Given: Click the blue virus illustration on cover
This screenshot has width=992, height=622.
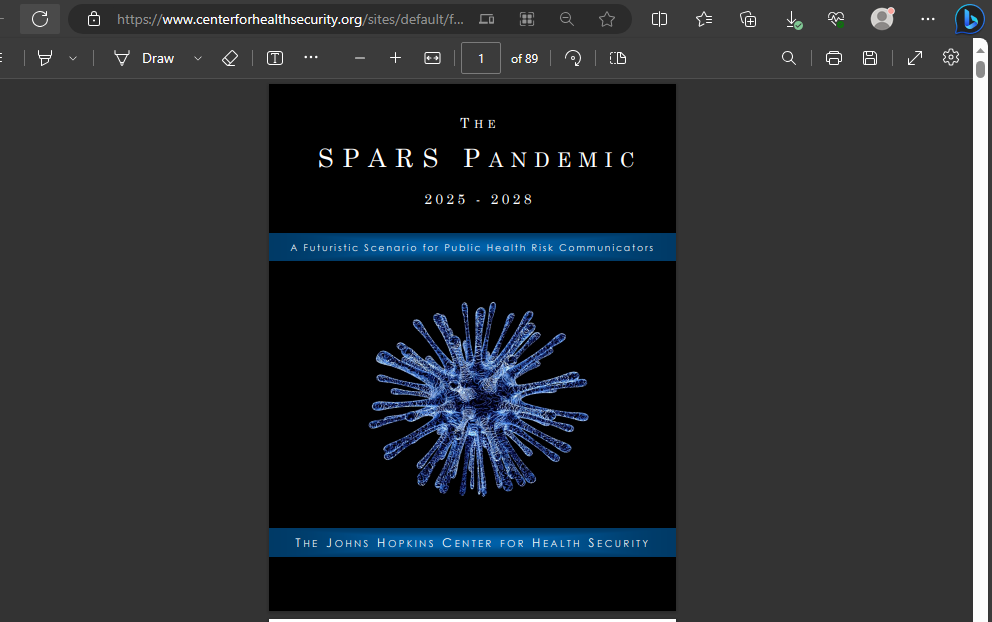Looking at the screenshot, I should coord(478,398).
